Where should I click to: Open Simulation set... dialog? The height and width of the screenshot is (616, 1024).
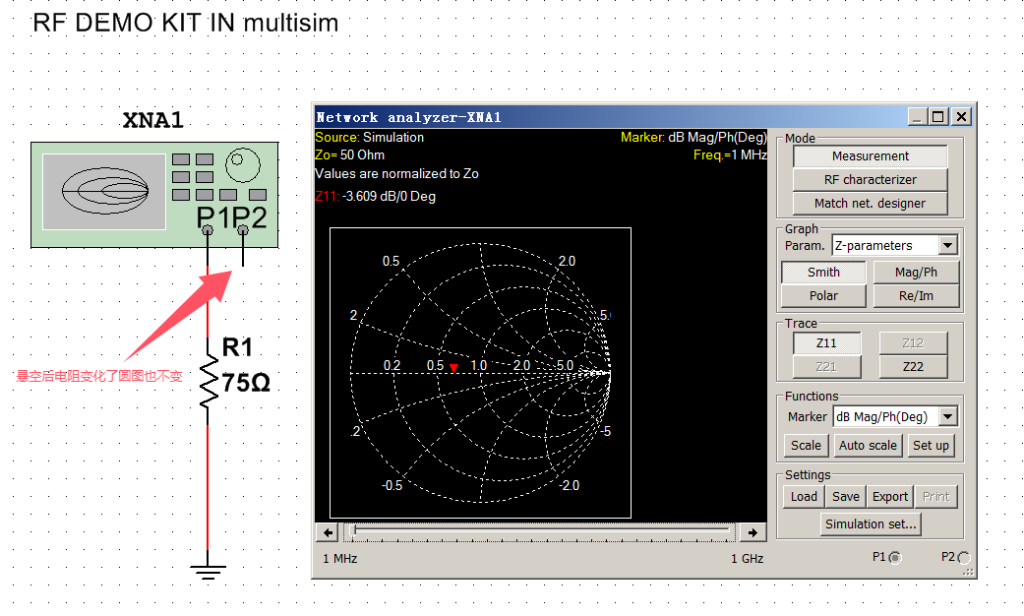[871, 524]
